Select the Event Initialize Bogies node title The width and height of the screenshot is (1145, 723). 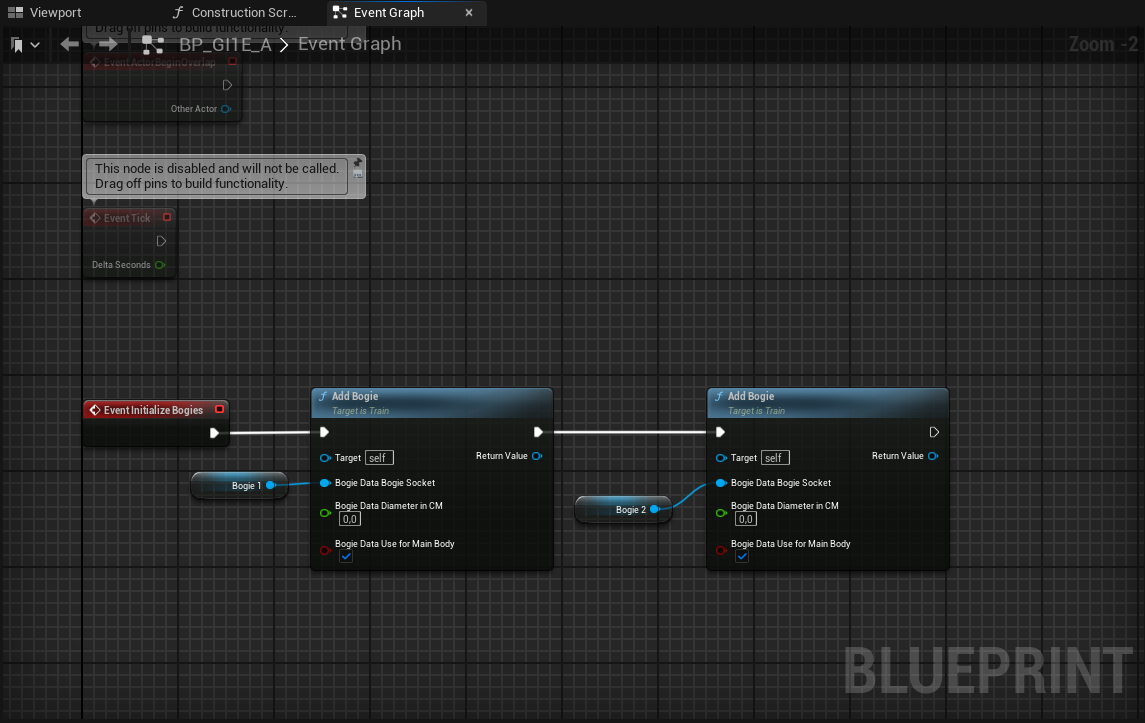153,410
